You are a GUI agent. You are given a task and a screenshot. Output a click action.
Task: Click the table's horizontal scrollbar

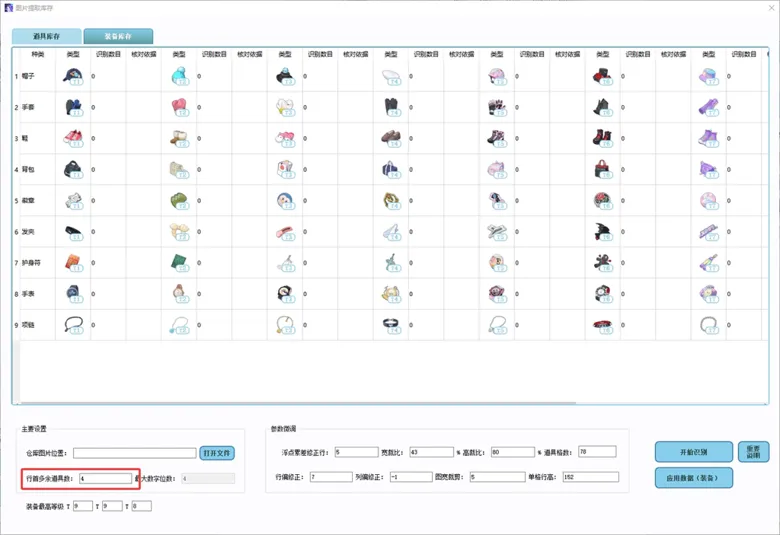(298, 403)
